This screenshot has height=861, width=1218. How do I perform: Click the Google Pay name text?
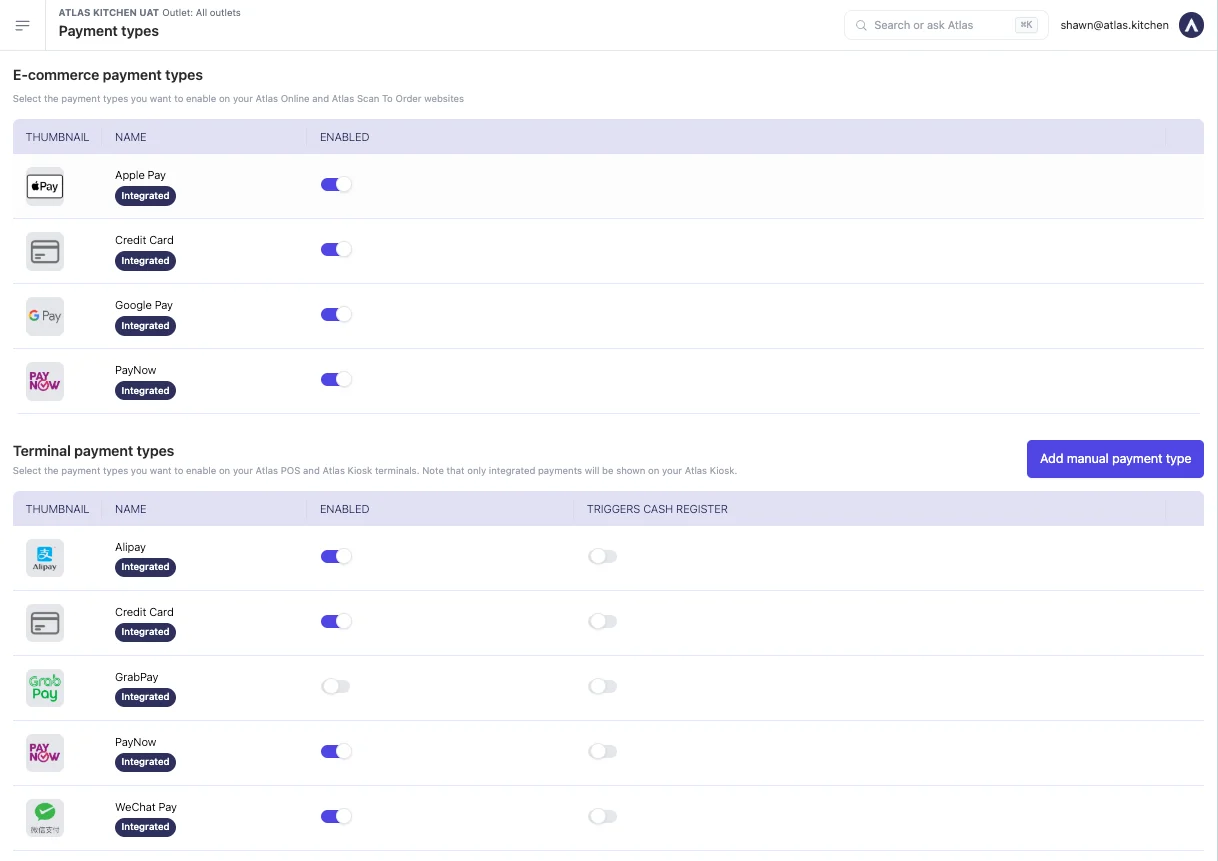144,305
